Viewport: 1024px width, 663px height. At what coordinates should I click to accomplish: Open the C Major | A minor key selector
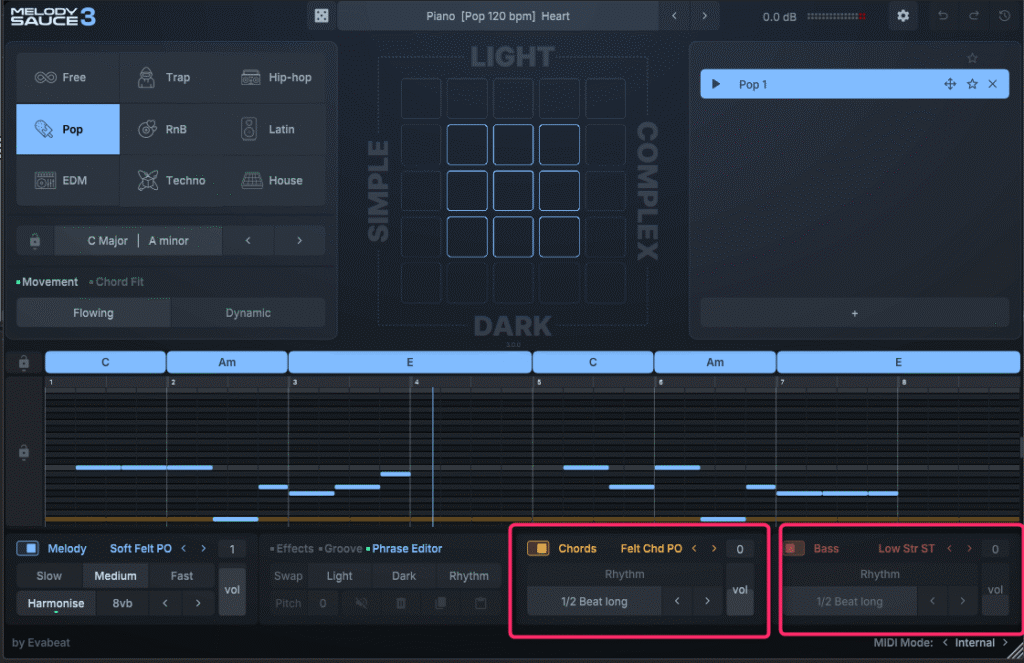[138, 241]
